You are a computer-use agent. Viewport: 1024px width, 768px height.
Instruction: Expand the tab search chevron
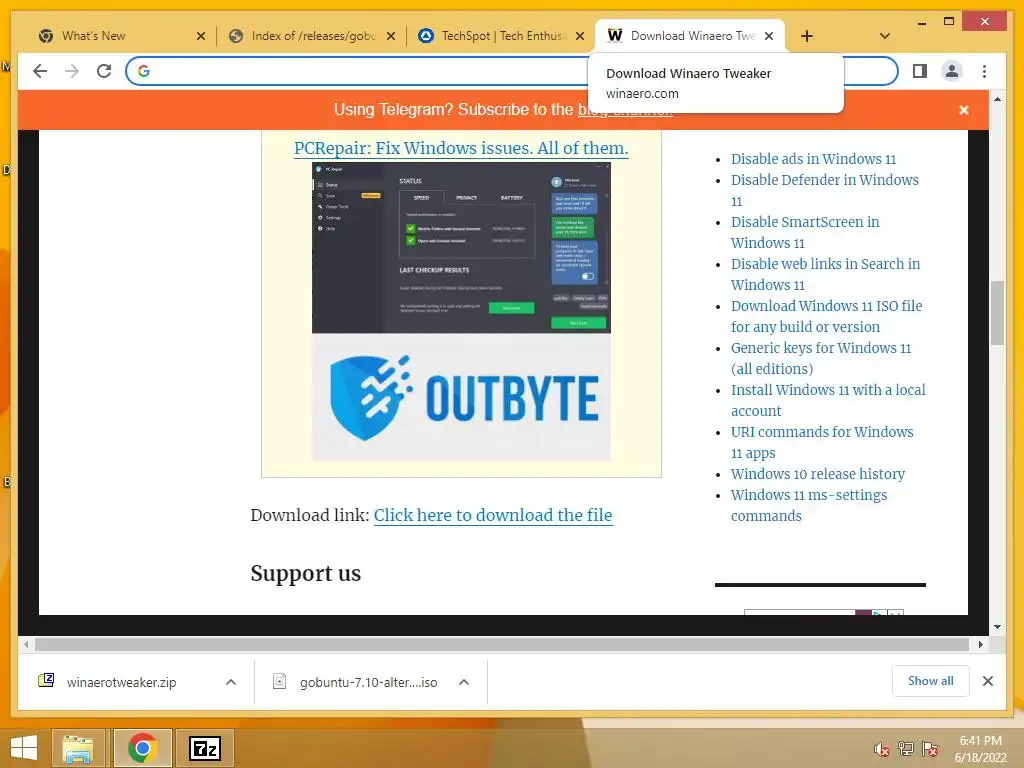(885, 36)
